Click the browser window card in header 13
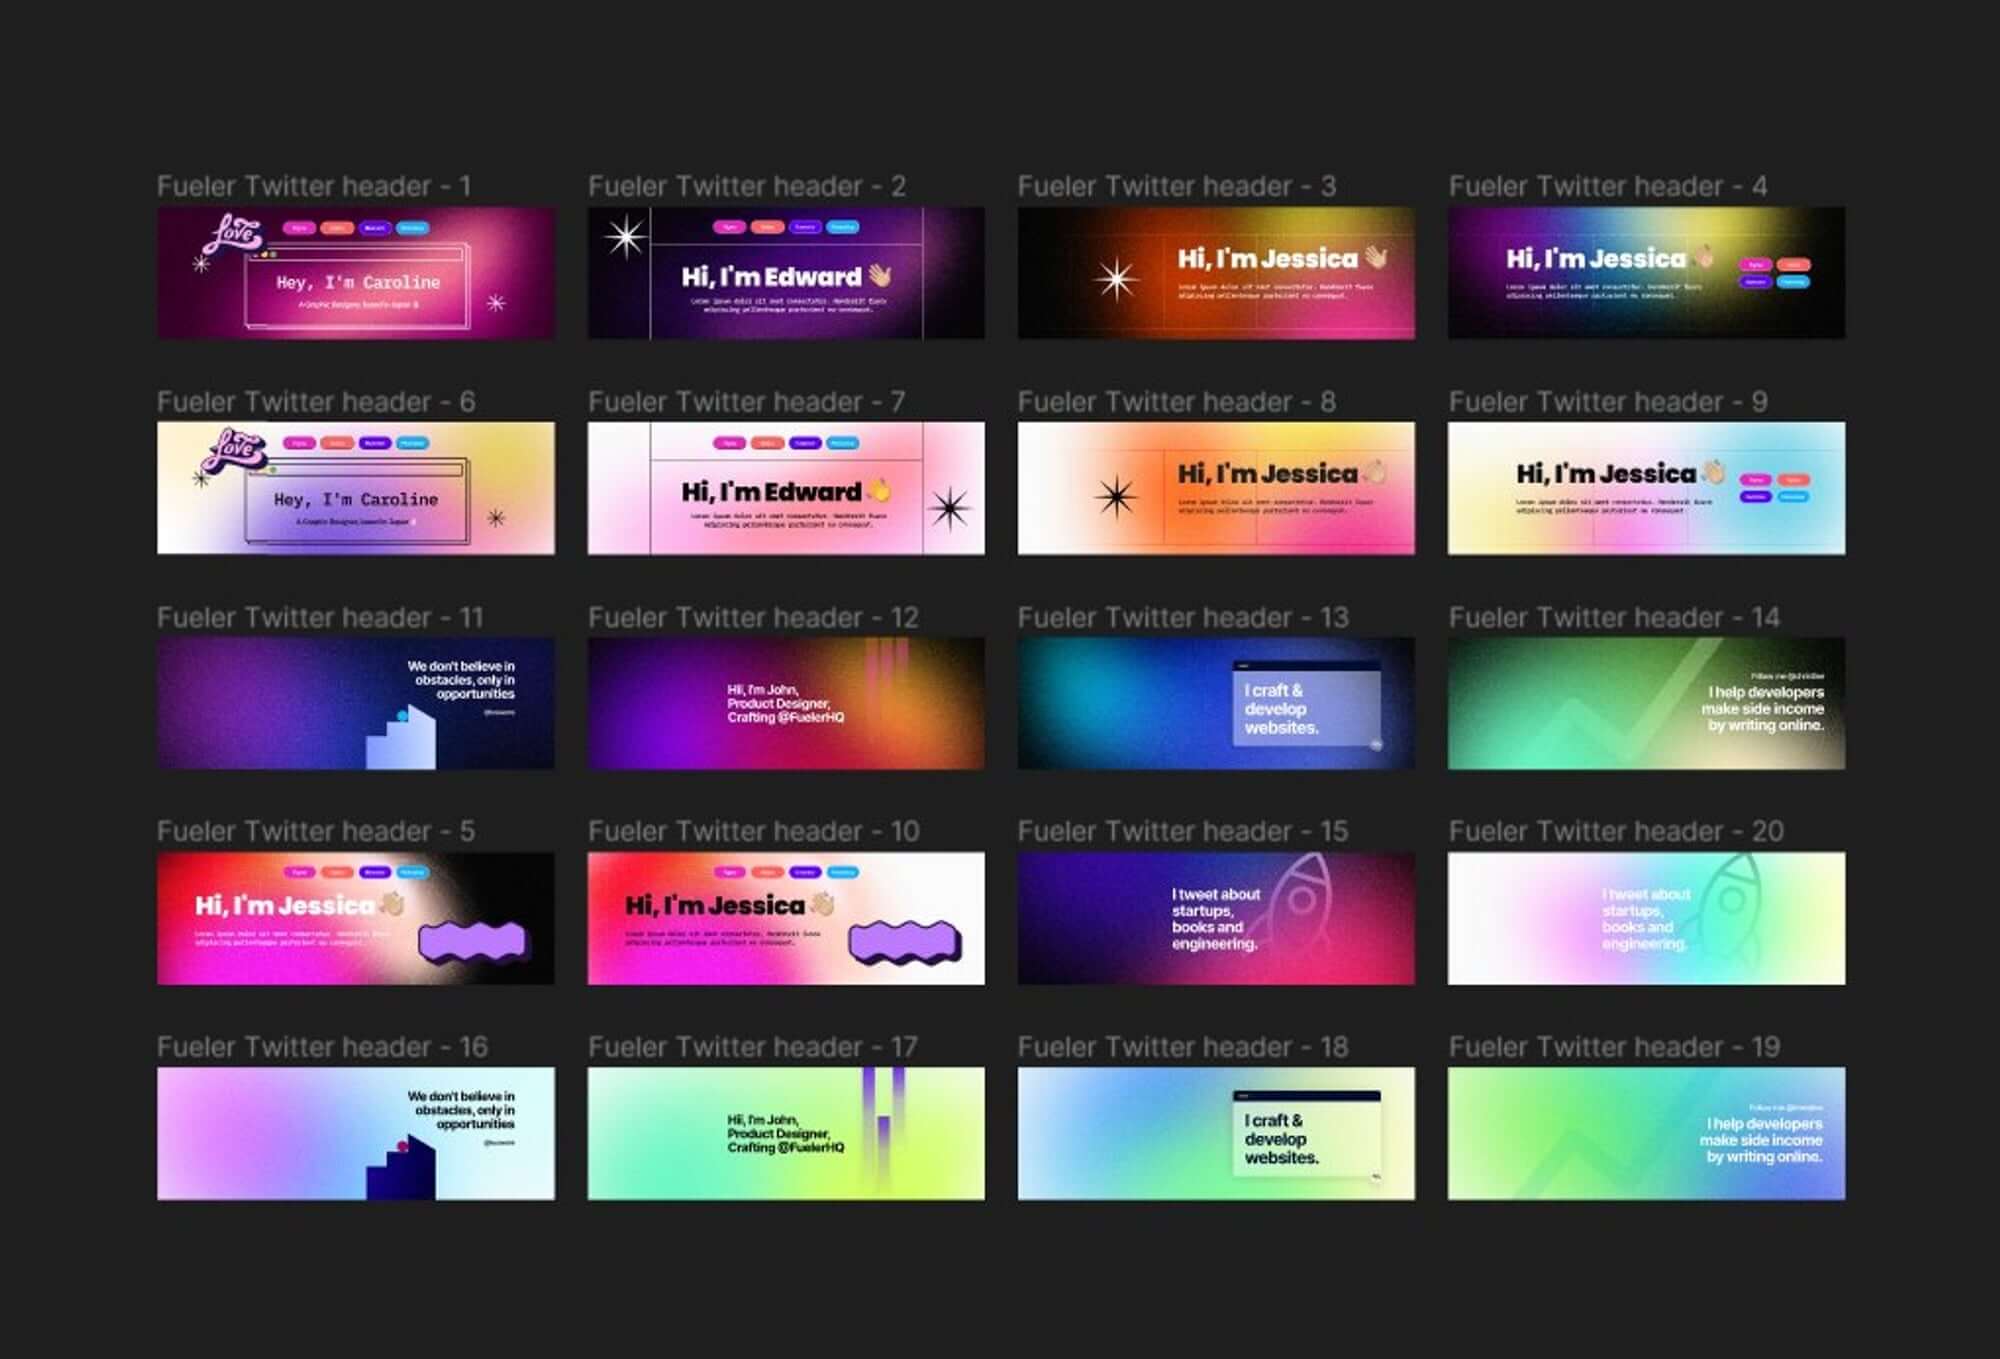The height and width of the screenshot is (1359, 2000). (x=1306, y=704)
